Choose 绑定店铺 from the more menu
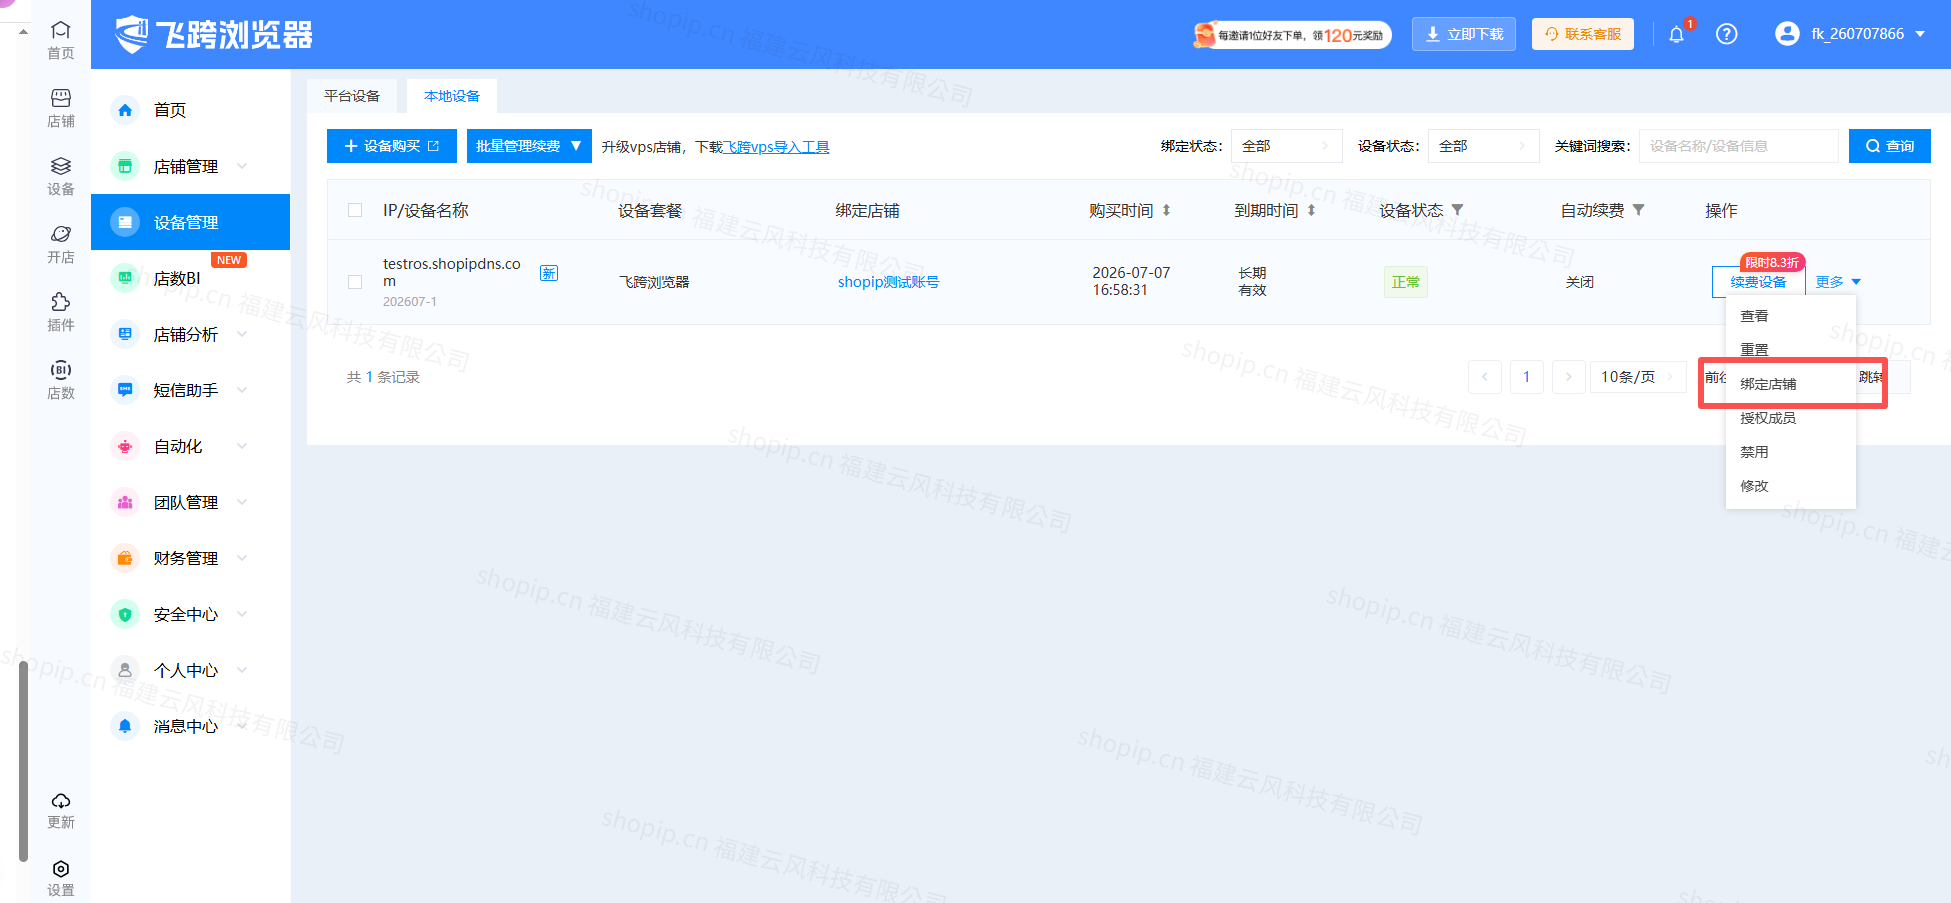Viewport: 1951px width, 903px height. click(1791, 384)
